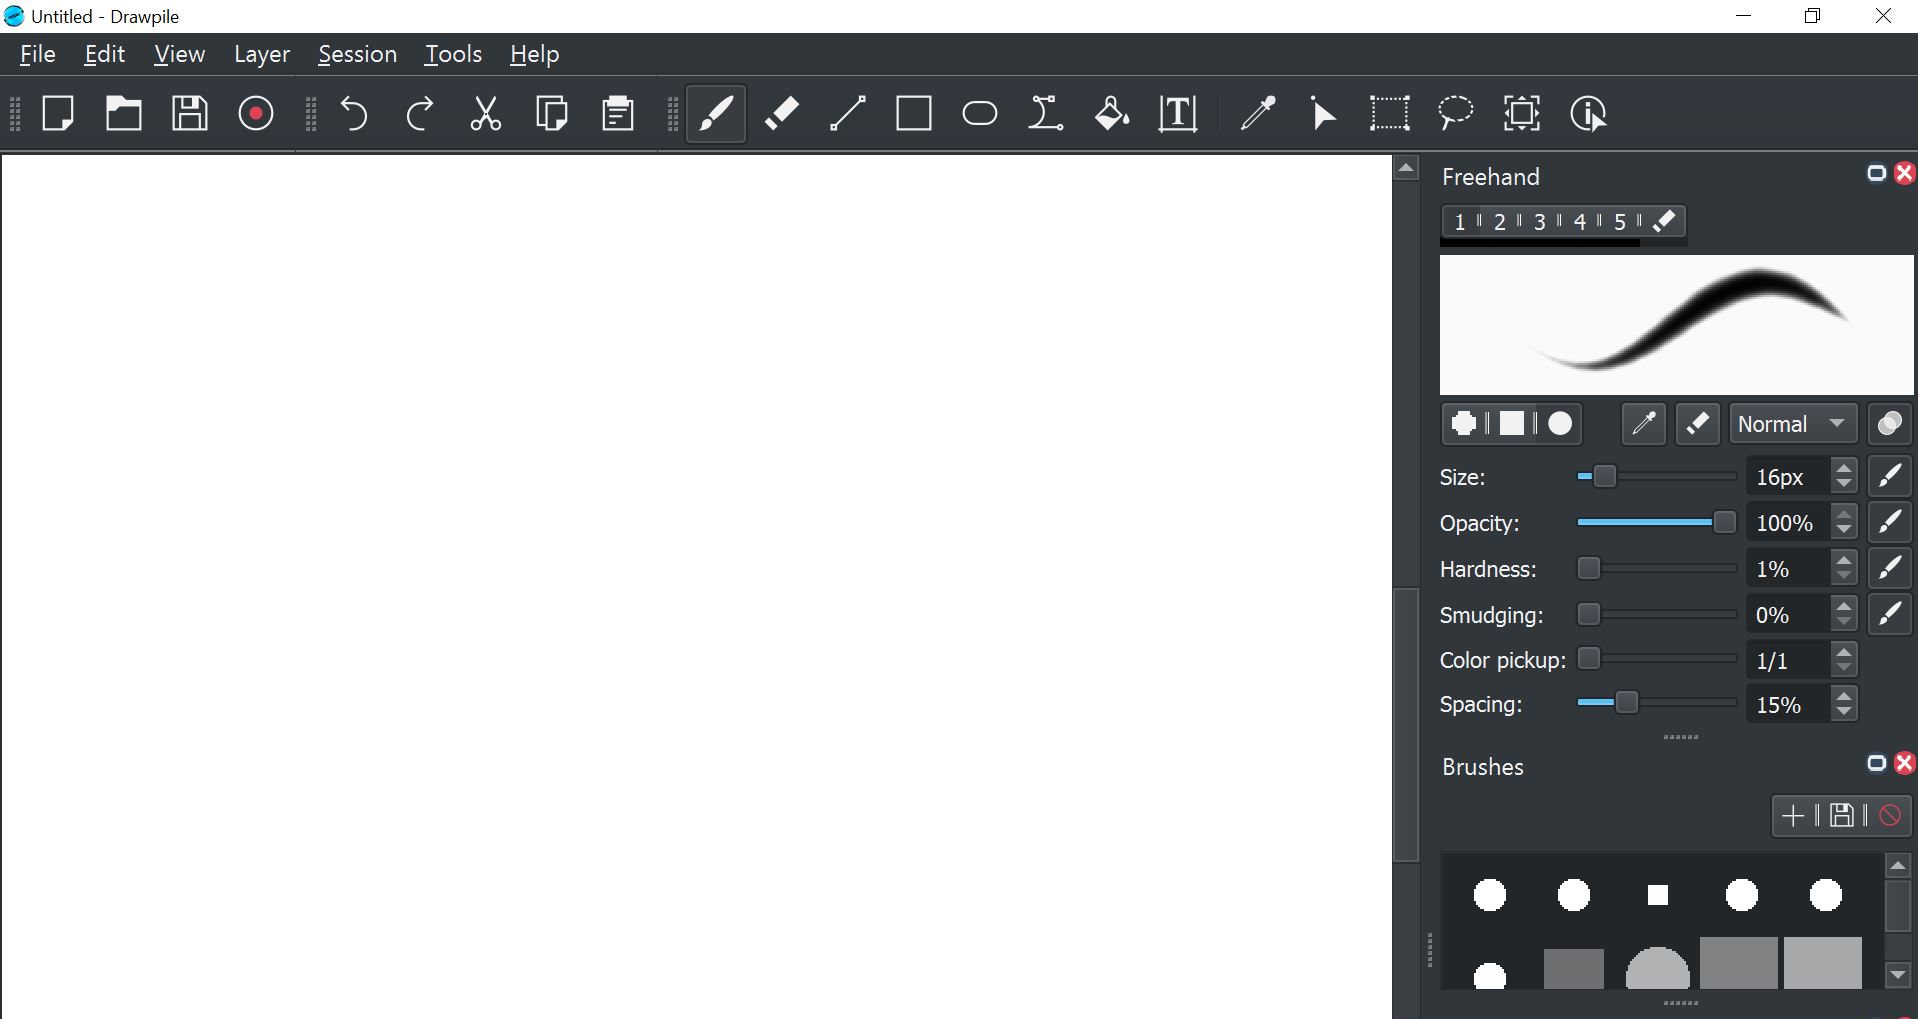Select the Rectangle tool

tap(914, 114)
